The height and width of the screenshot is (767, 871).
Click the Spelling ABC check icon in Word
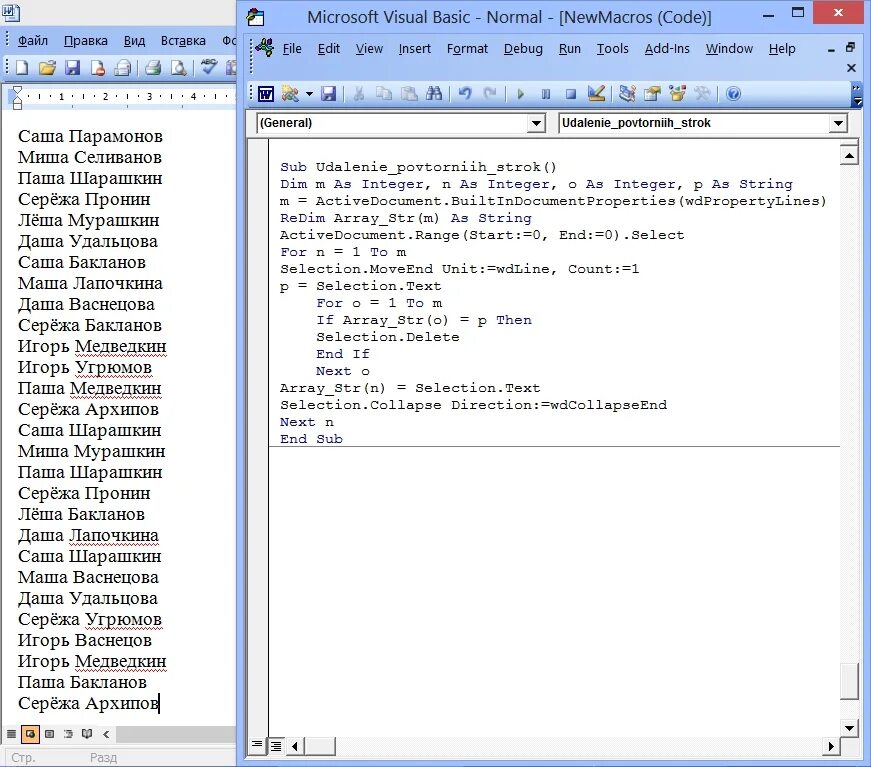209,67
